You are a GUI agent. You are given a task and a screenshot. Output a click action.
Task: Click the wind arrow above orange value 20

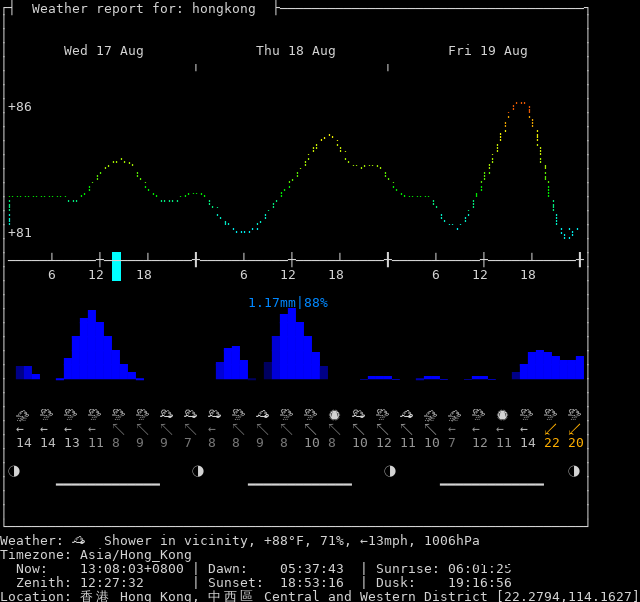click(575, 429)
